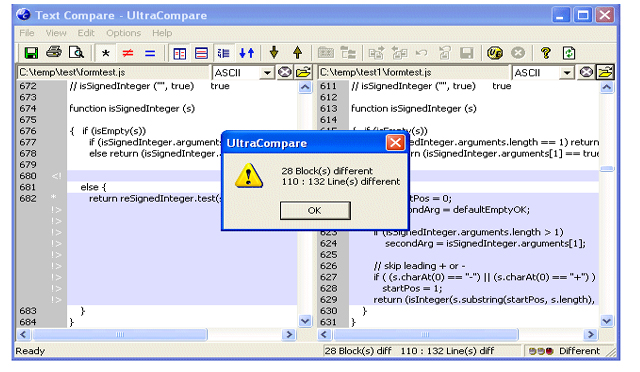Viewport: 640px width, 372px height.
Task: Click the Print icon in toolbar
Action: tap(53, 53)
